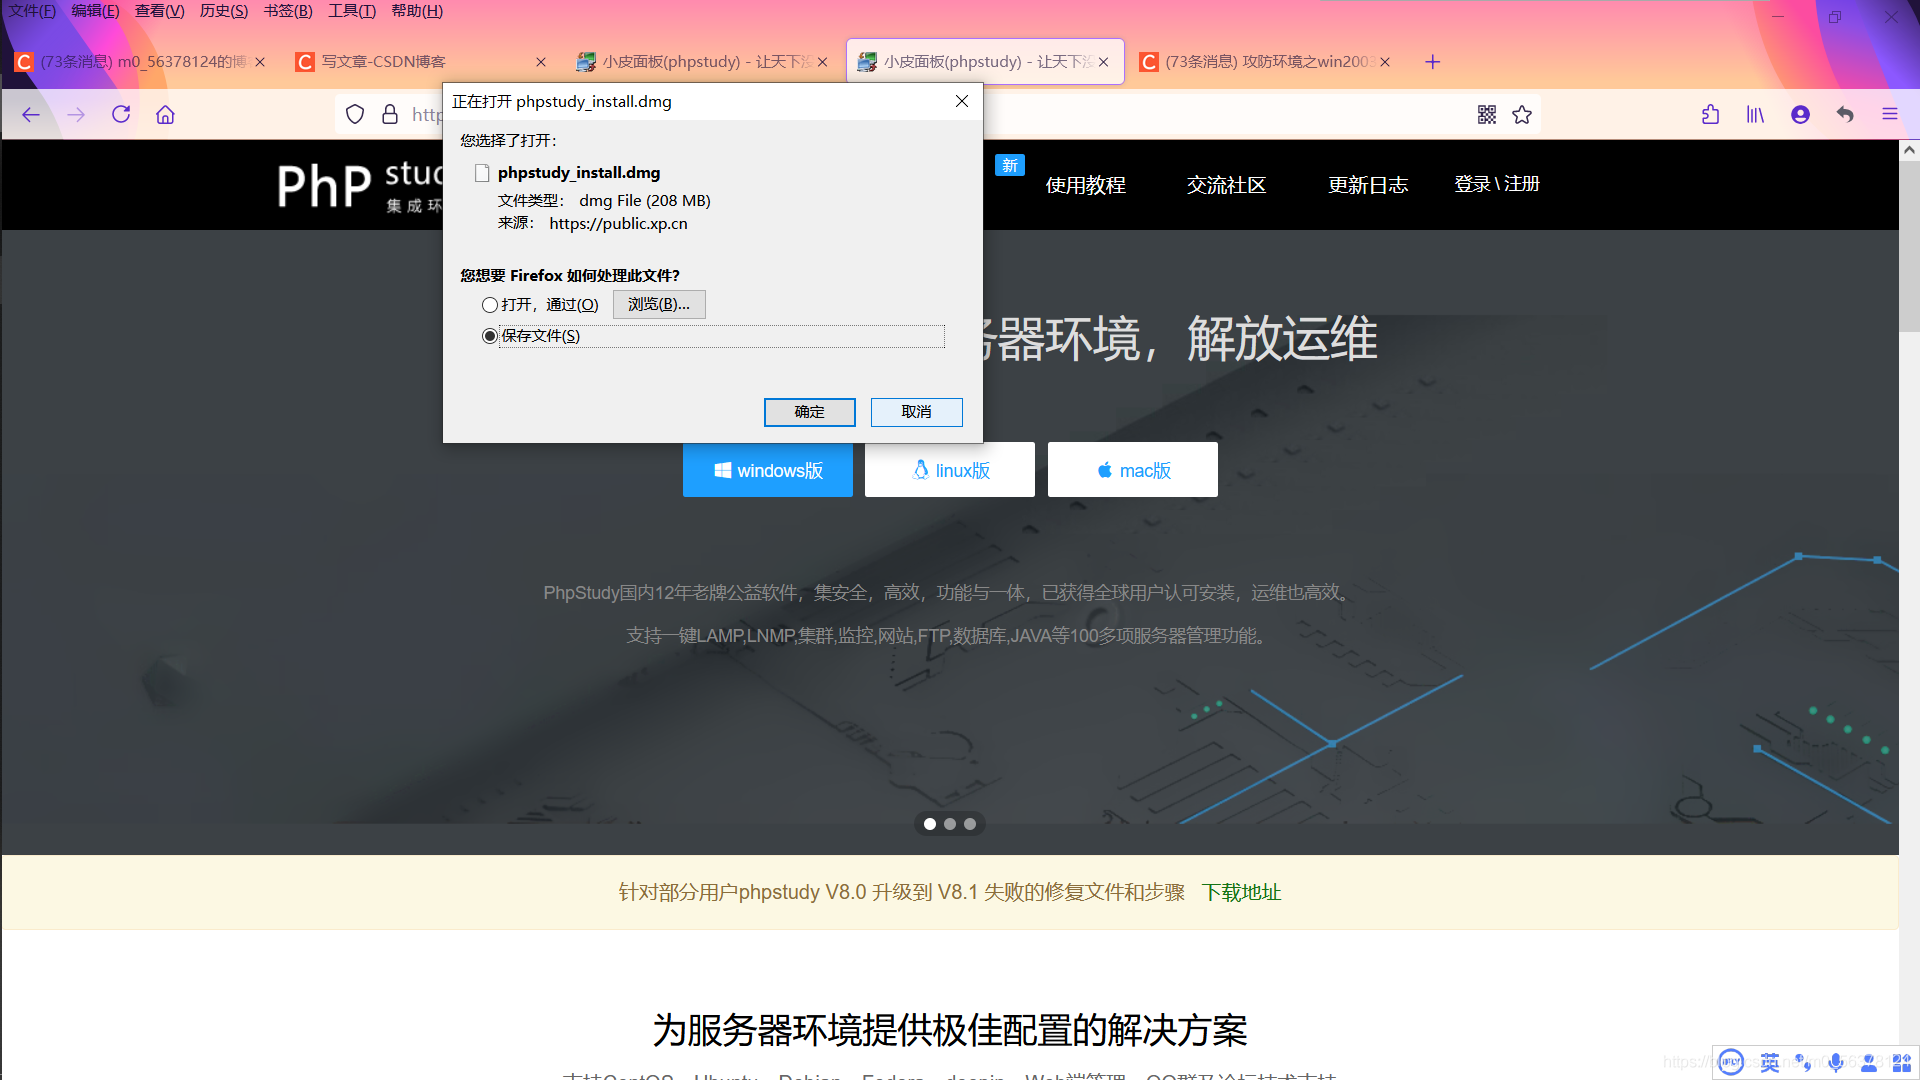The width and height of the screenshot is (1920, 1080).
Task: Select the 保存文件(S) radio option
Action: pyautogui.click(x=489, y=336)
